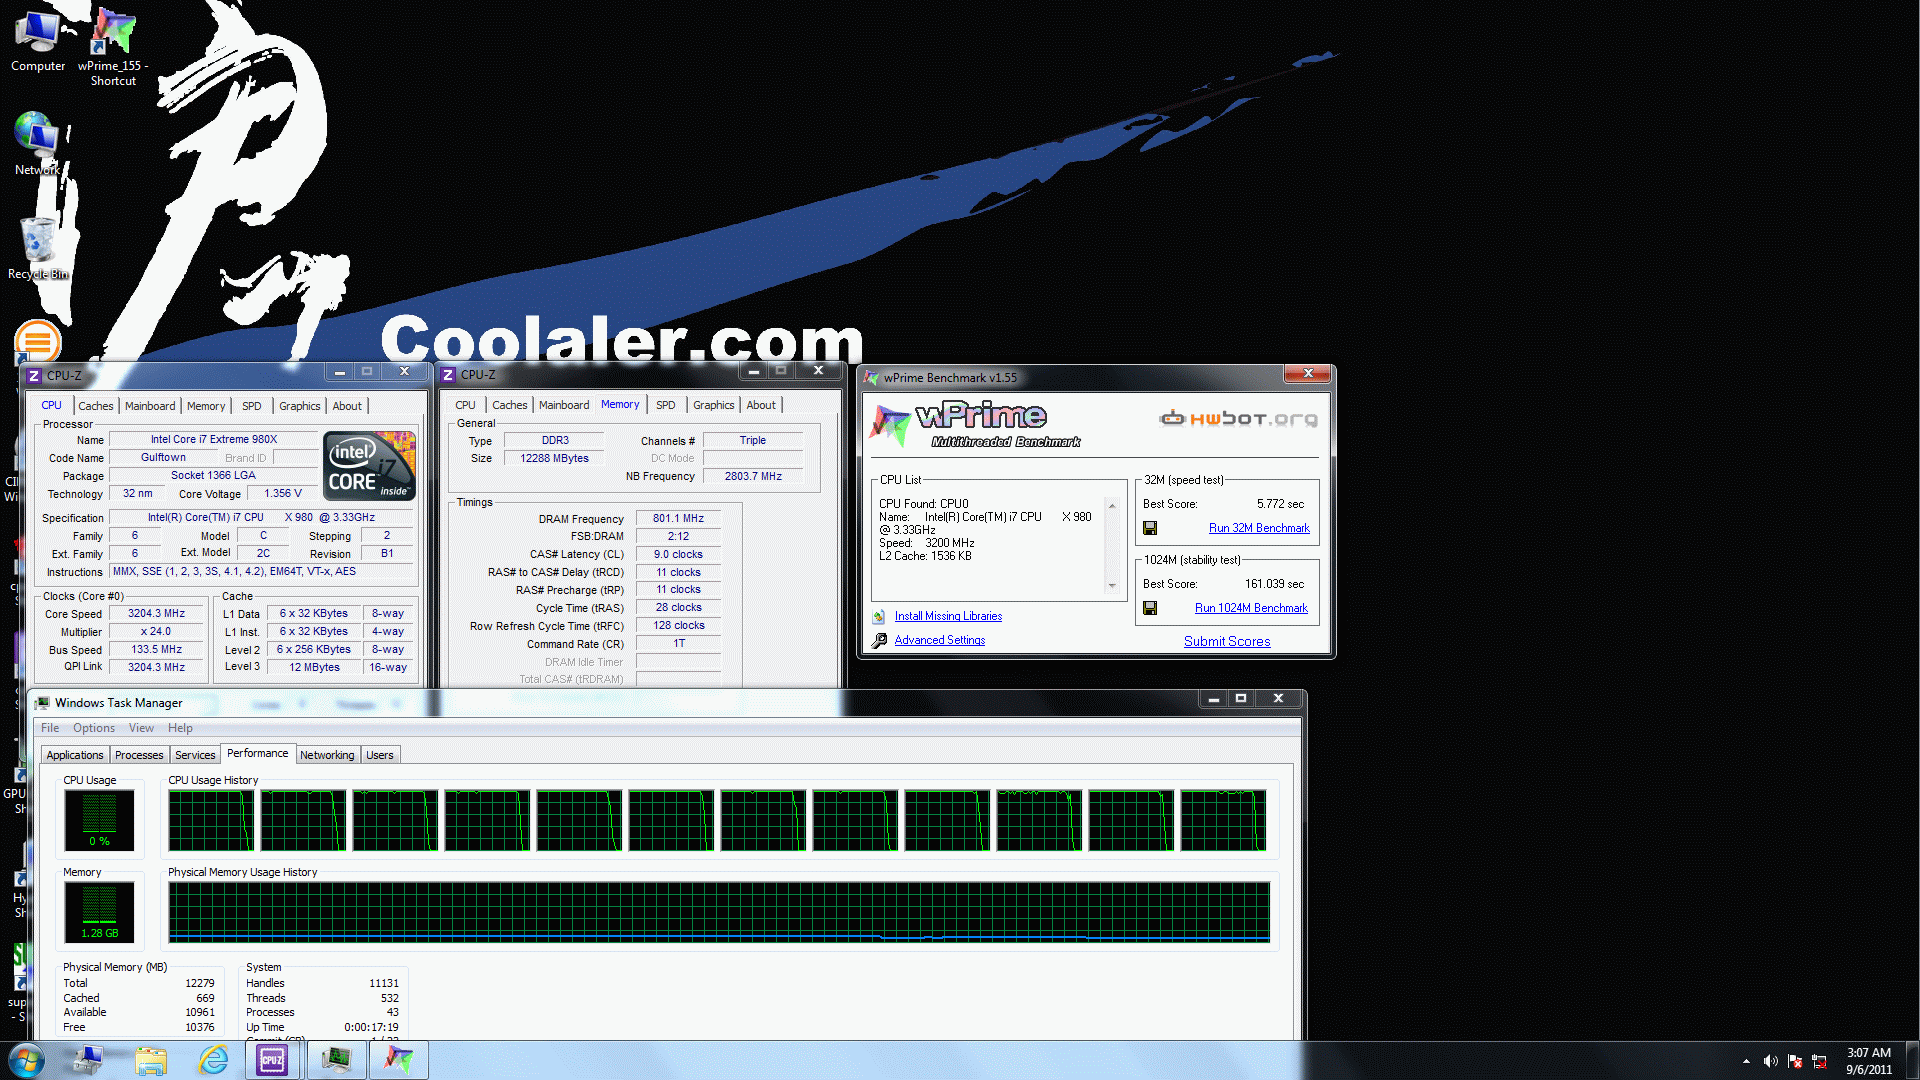This screenshot has height=1080, width=1920.
Task: Open the wPrime_155 shortcut icon
Action: [x=113, y=47]
